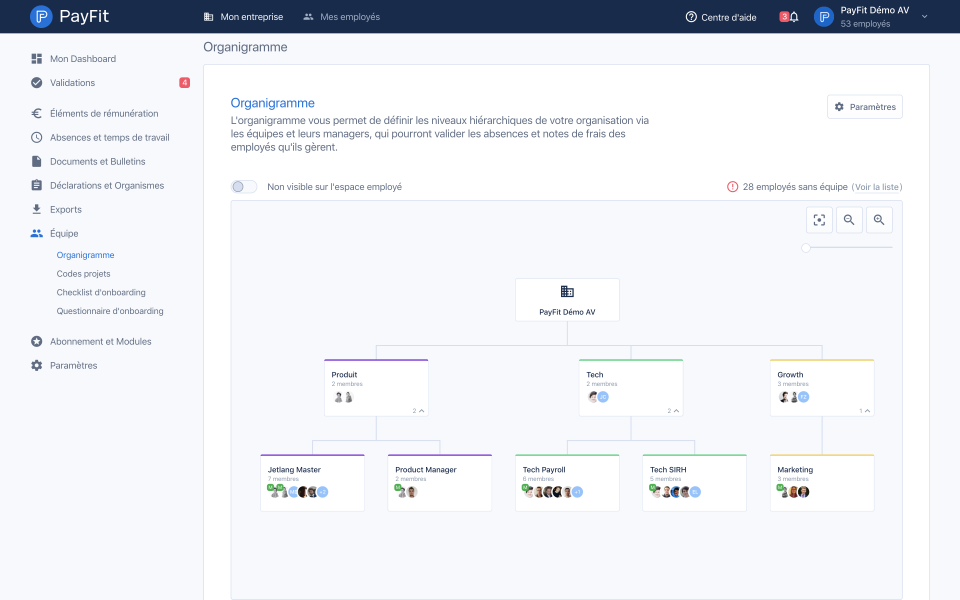This screenshot has width=960, height=600.
Task: Open Checklist d'onboarding
Action: [101, 293]
